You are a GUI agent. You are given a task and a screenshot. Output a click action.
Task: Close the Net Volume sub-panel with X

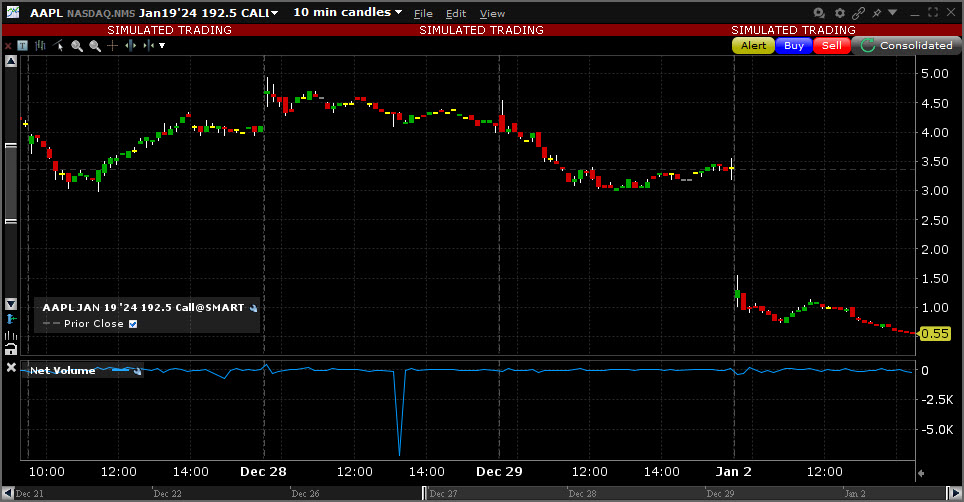coord(10,367)
